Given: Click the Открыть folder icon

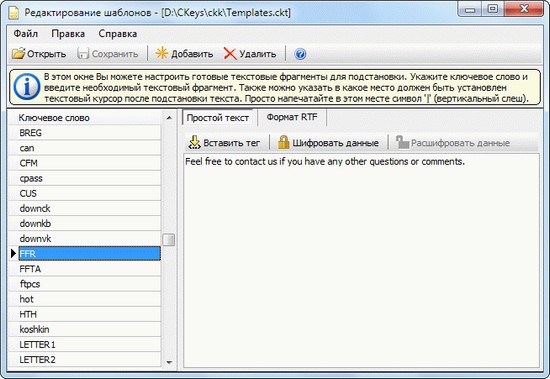Looking at the screenshot, I should (19, 54).
